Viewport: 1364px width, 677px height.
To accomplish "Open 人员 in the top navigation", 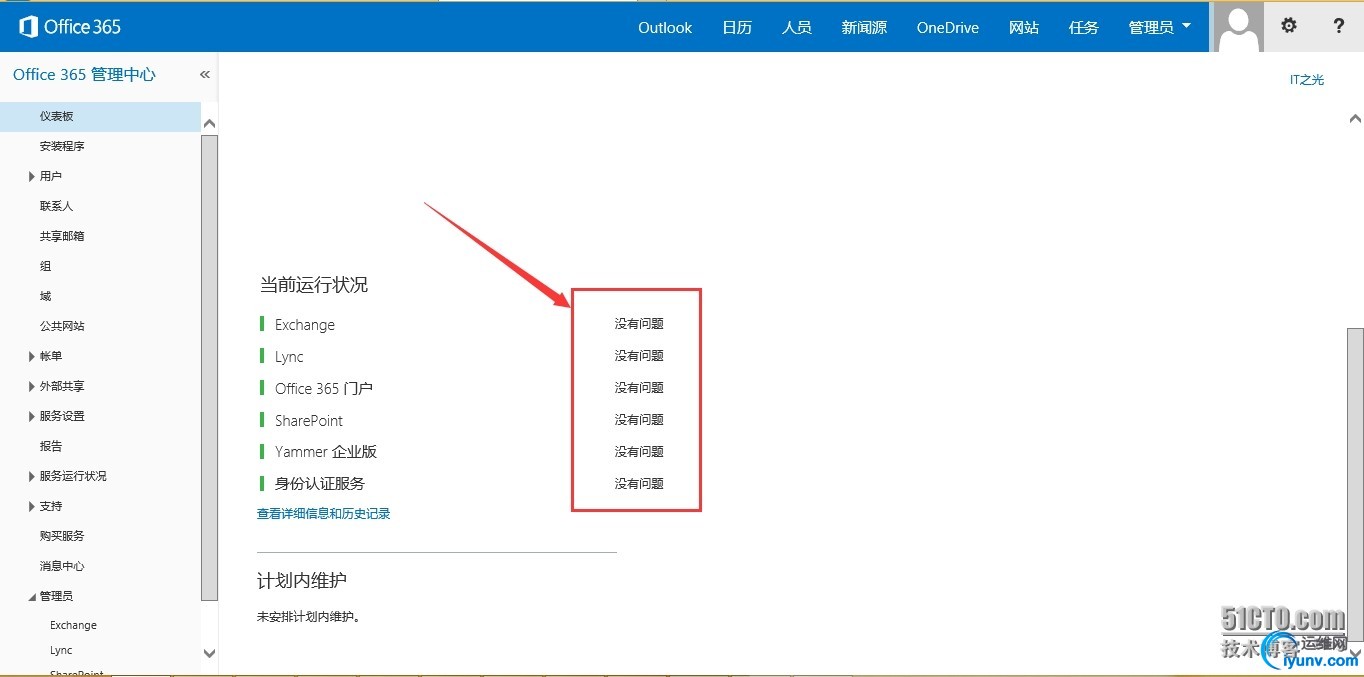I will click(x=797, y=27).
